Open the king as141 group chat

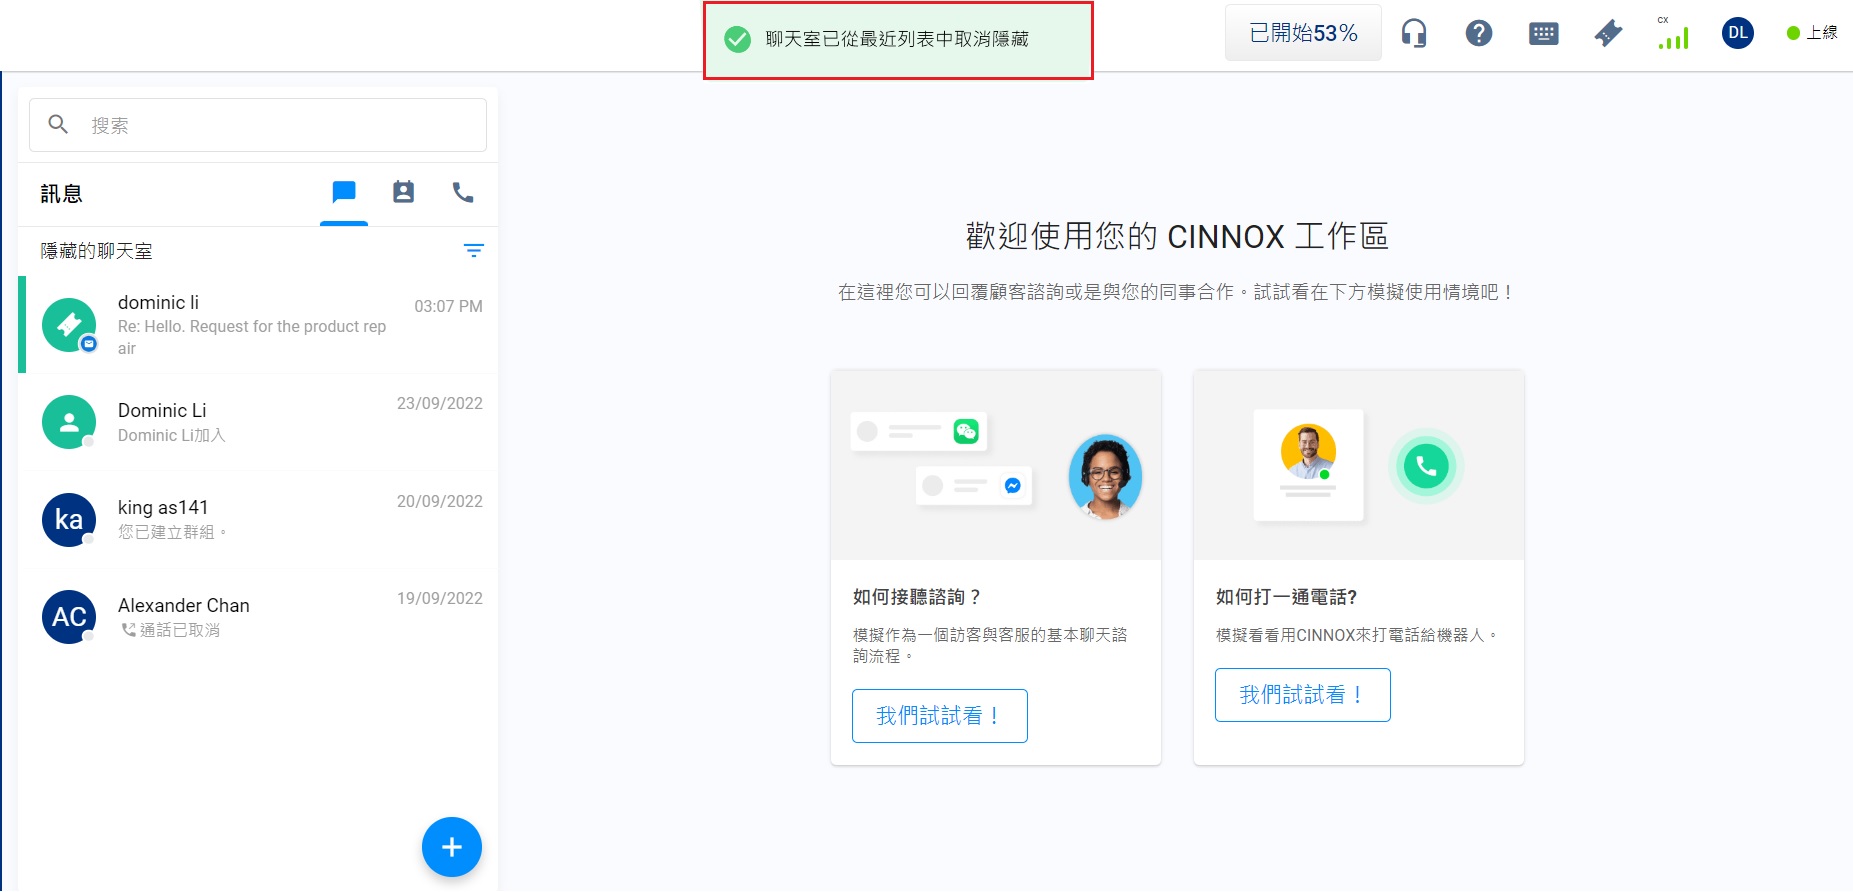click(258, 519)
